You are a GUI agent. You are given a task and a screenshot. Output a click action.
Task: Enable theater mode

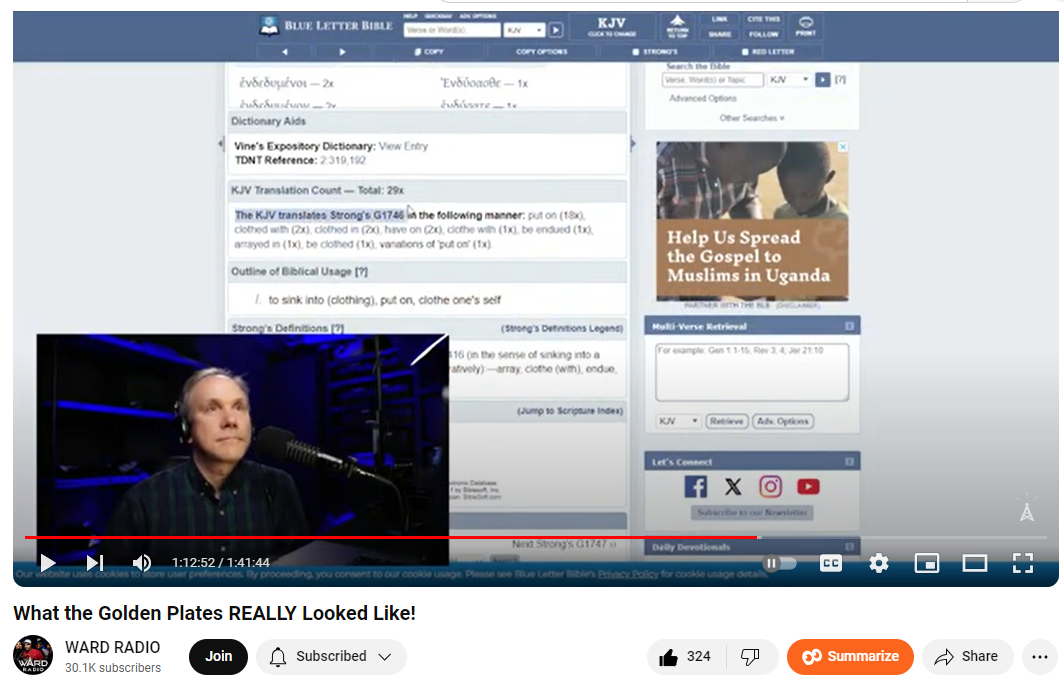[x=975, y=563]
